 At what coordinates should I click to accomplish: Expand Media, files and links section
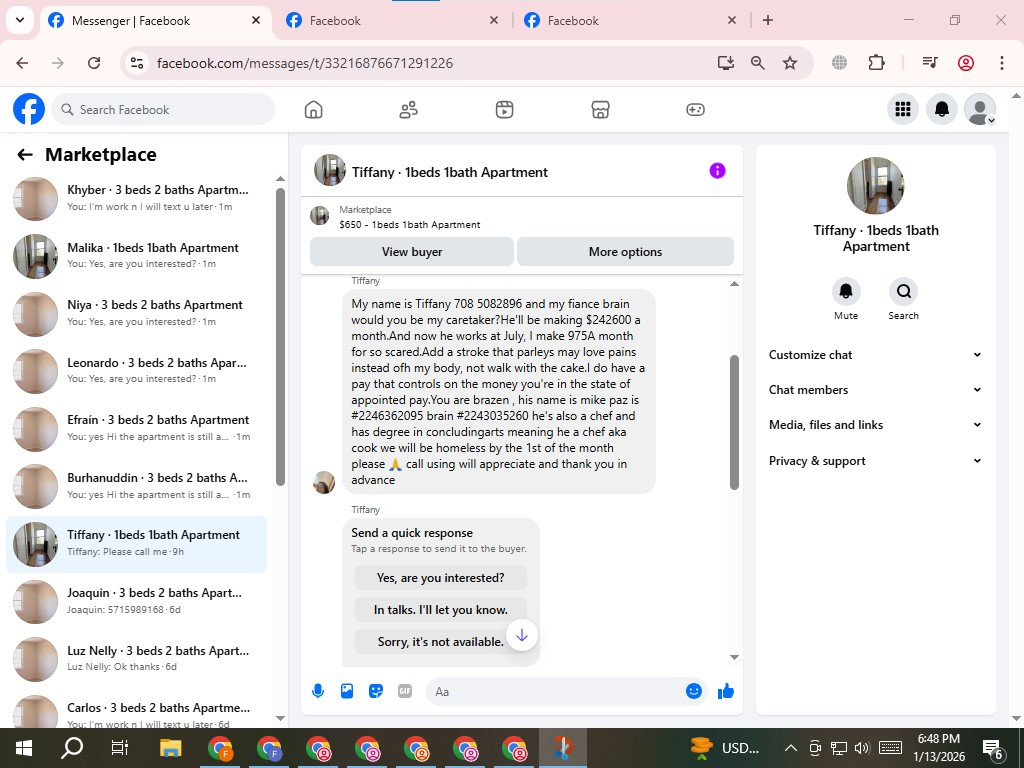pyautogui.click(x=875, y=424)
